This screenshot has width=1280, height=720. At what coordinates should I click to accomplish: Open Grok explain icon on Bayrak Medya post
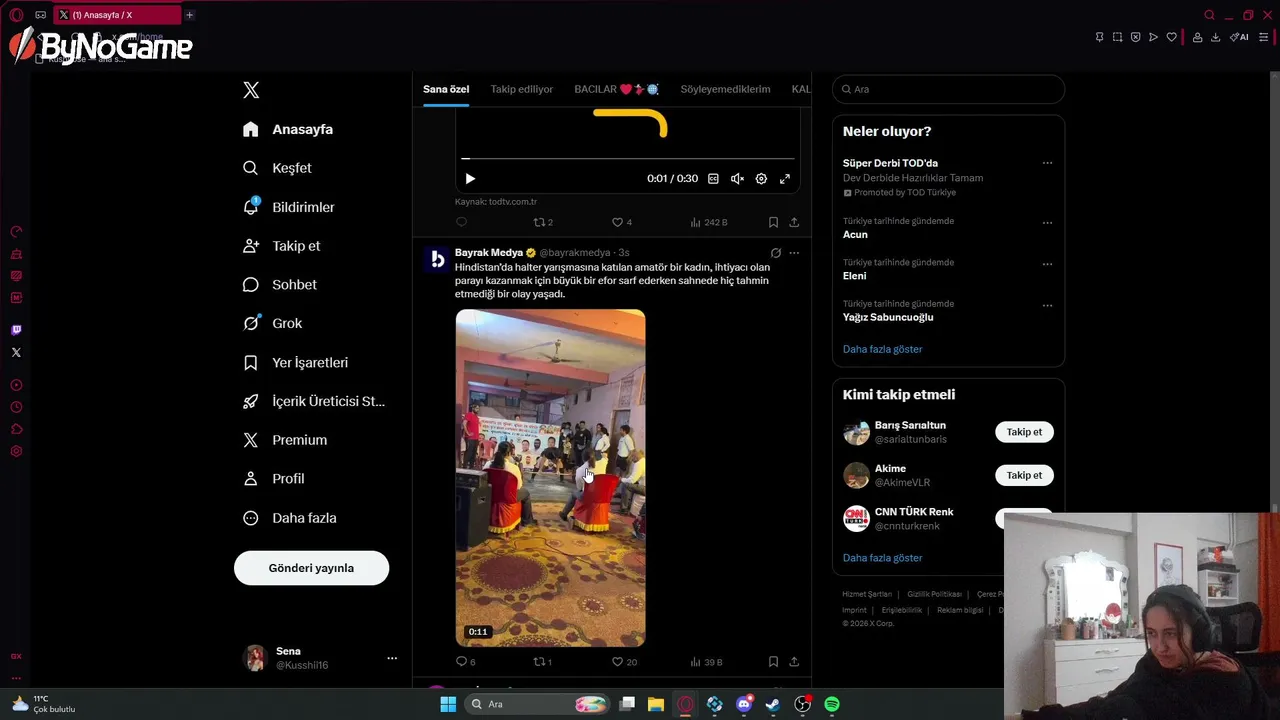point(776,253)
